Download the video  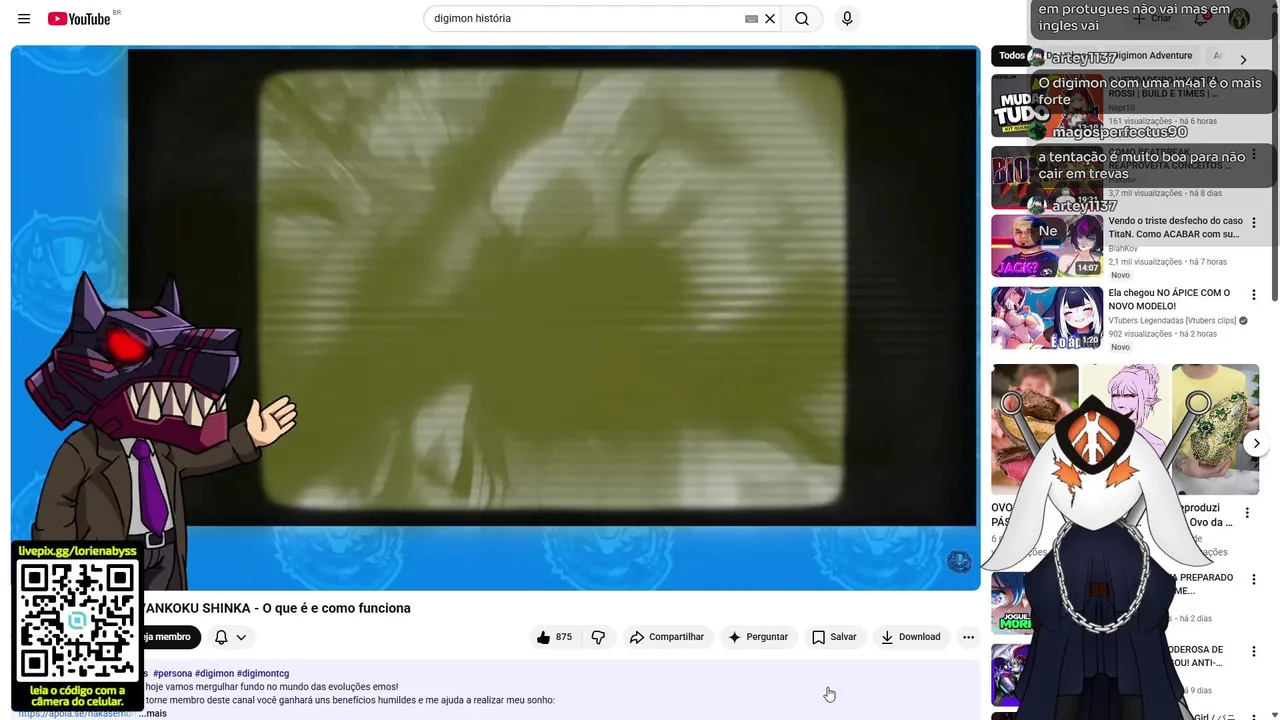910,637
